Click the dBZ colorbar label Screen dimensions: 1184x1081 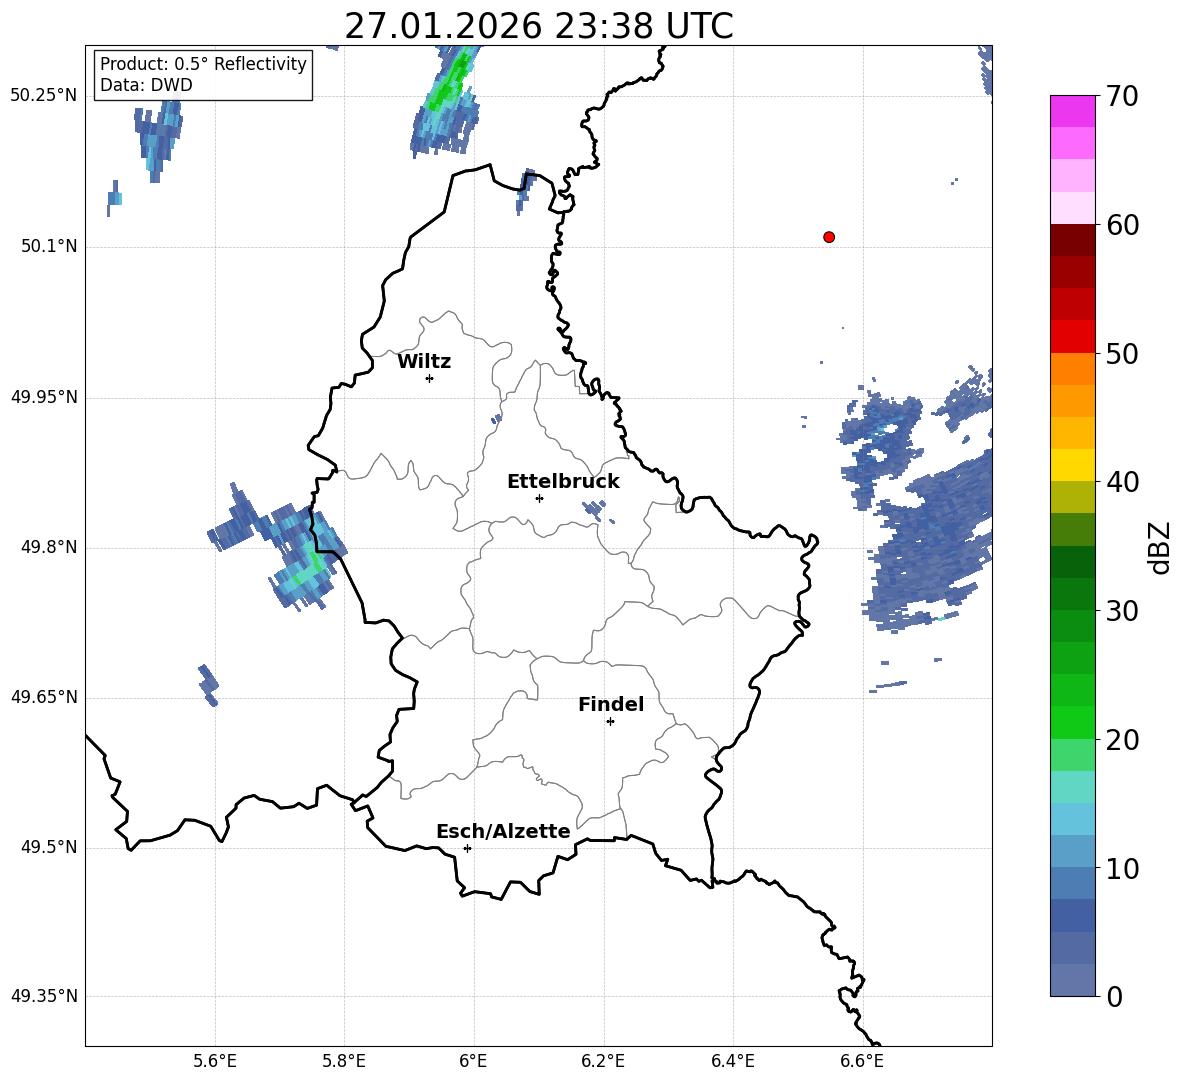pos(1161,547)
